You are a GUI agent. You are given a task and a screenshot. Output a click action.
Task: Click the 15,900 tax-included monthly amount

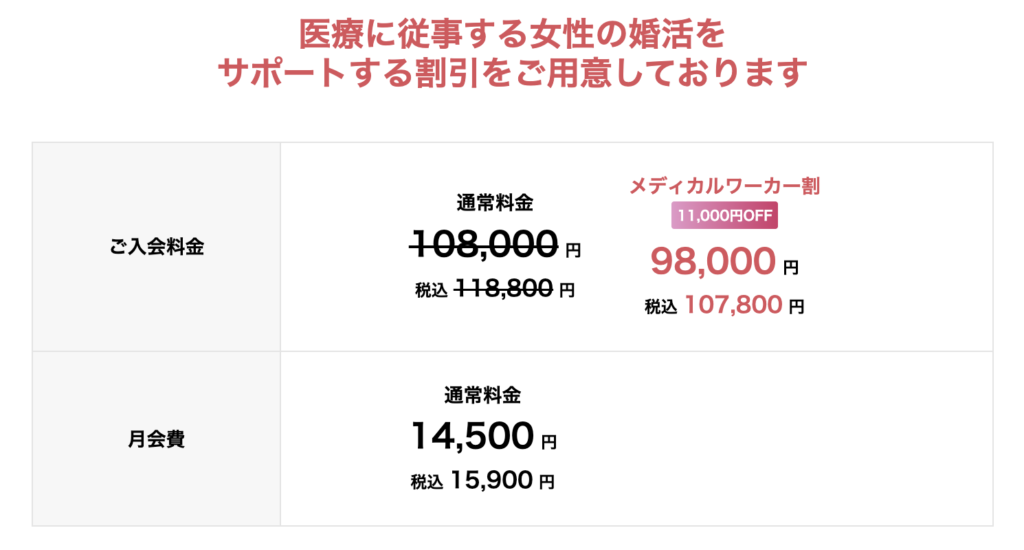491,481
